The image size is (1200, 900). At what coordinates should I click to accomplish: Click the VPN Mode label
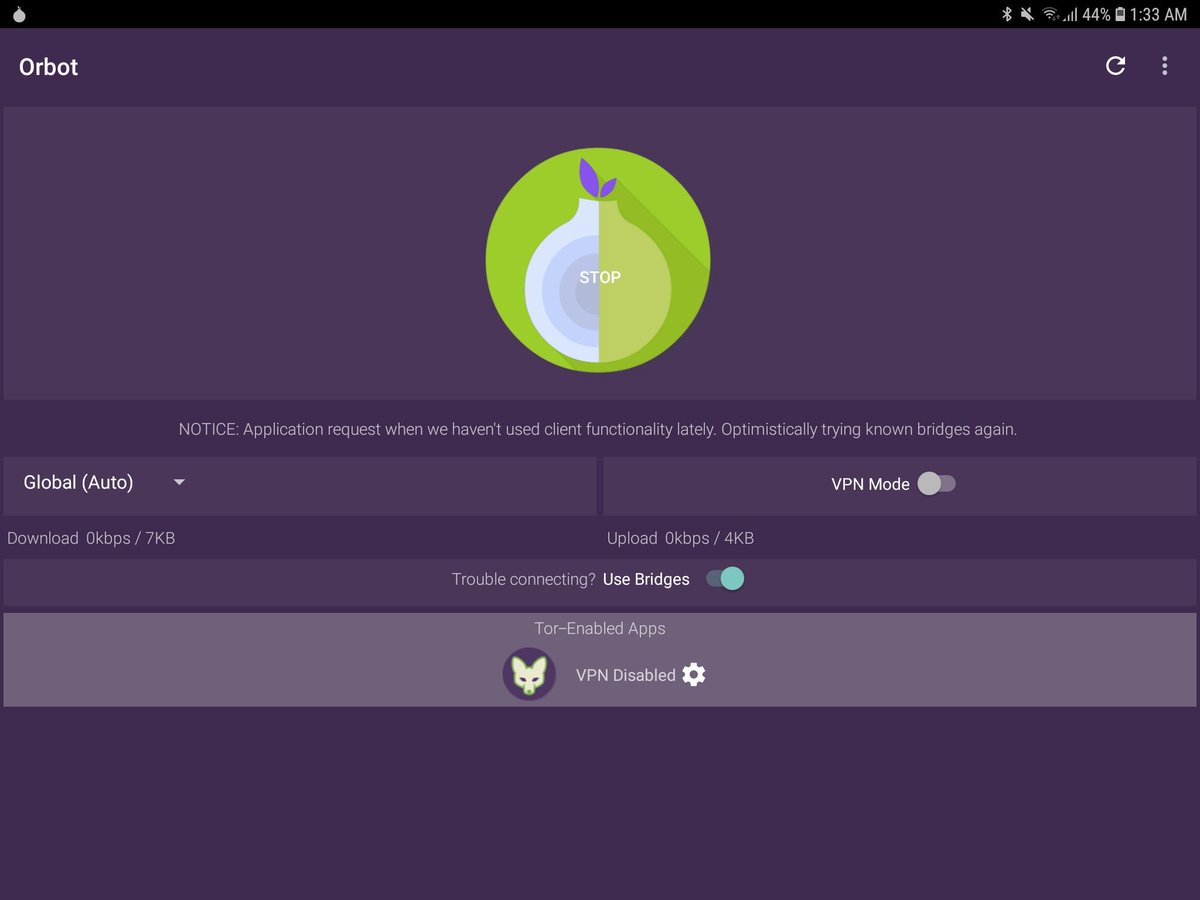click(x=870, y=484)
